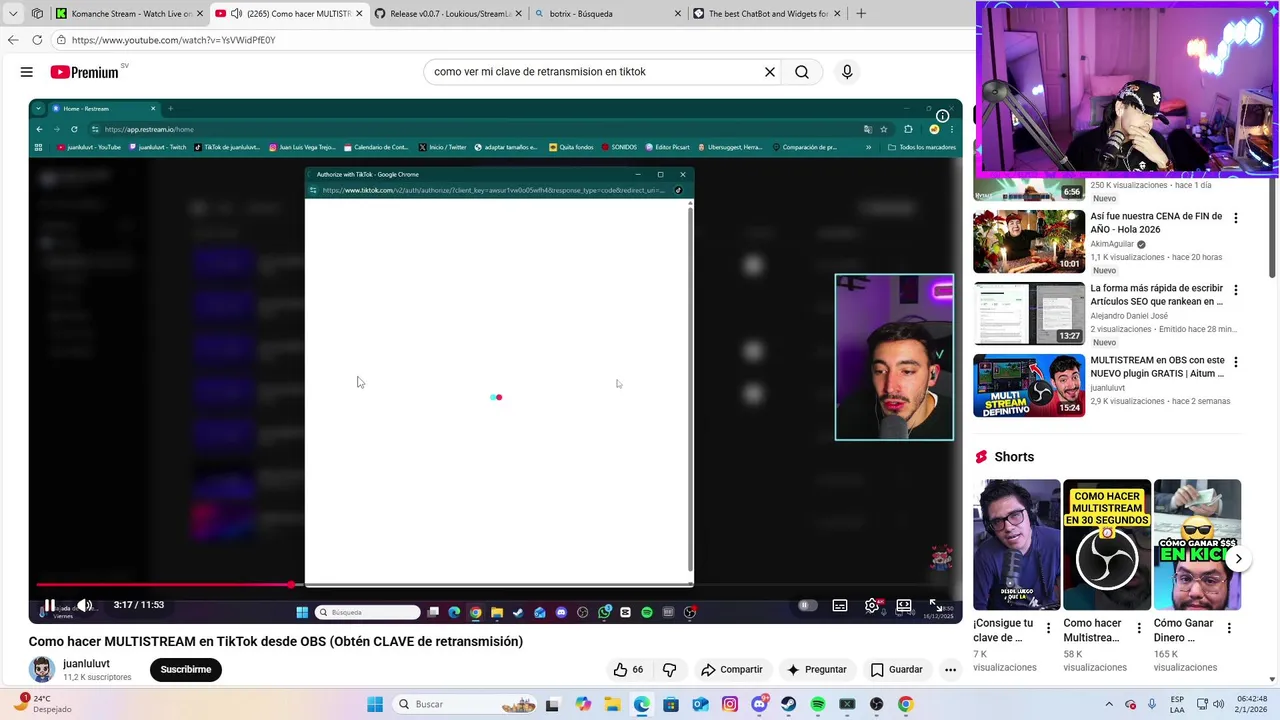
Task: Open the browser workspaces icon
Action: click(37, 14)
